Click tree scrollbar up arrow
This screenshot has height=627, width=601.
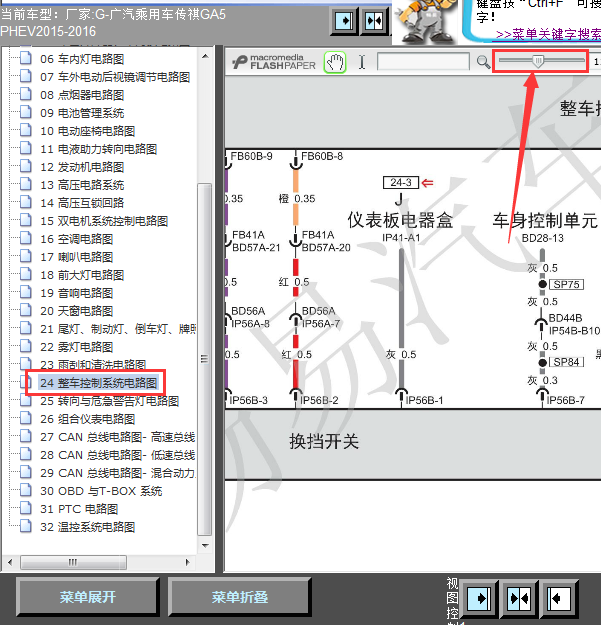click(x=205, y=56)
